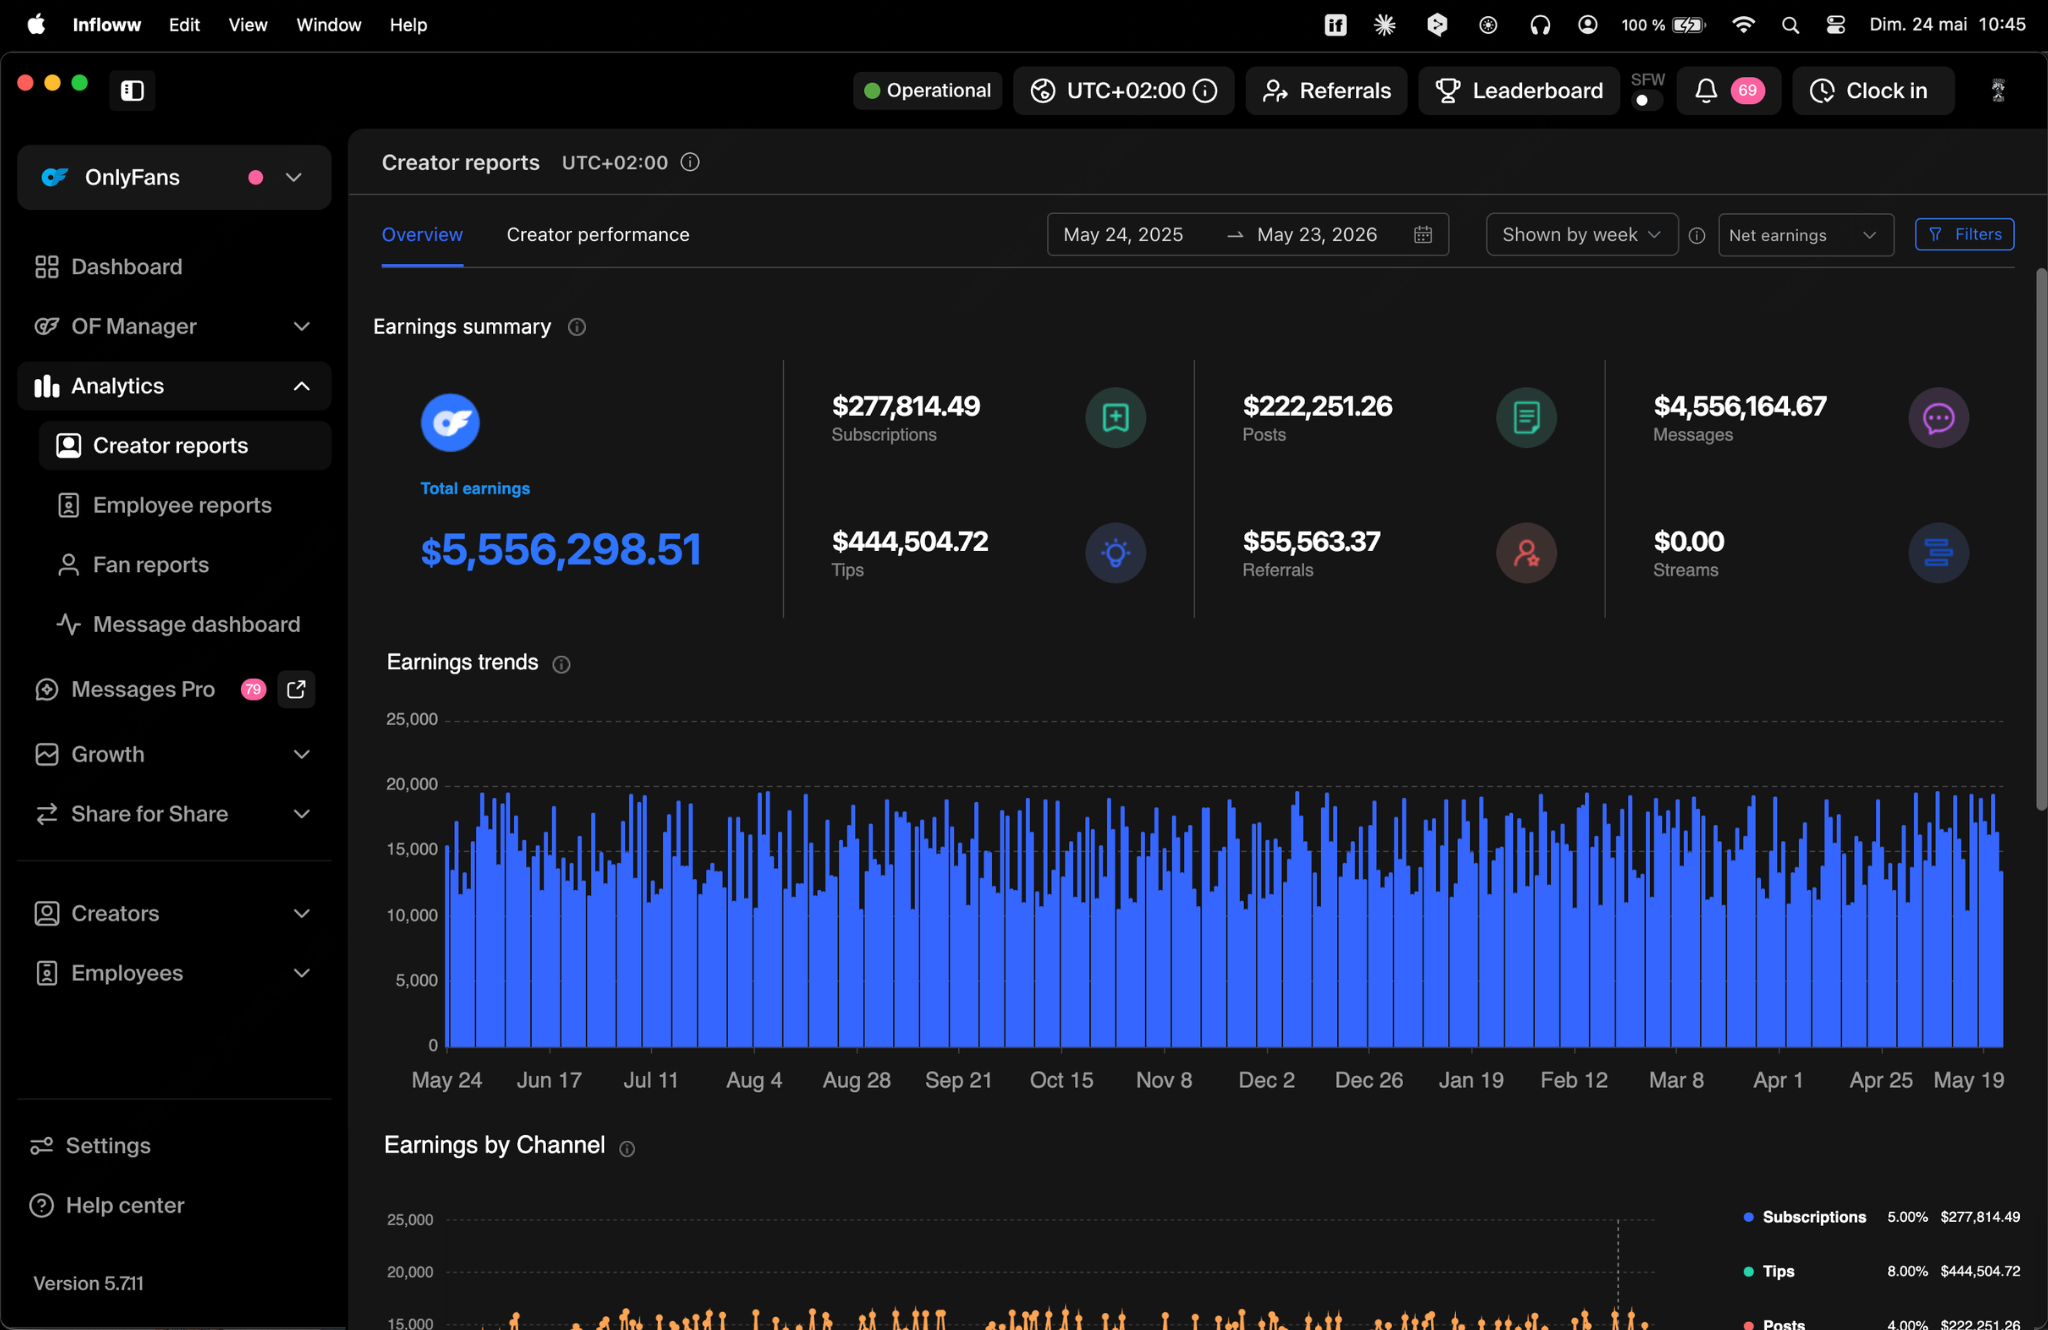
Task: Open Help center
Action: pyautogui.click(x=108, y=1205)
